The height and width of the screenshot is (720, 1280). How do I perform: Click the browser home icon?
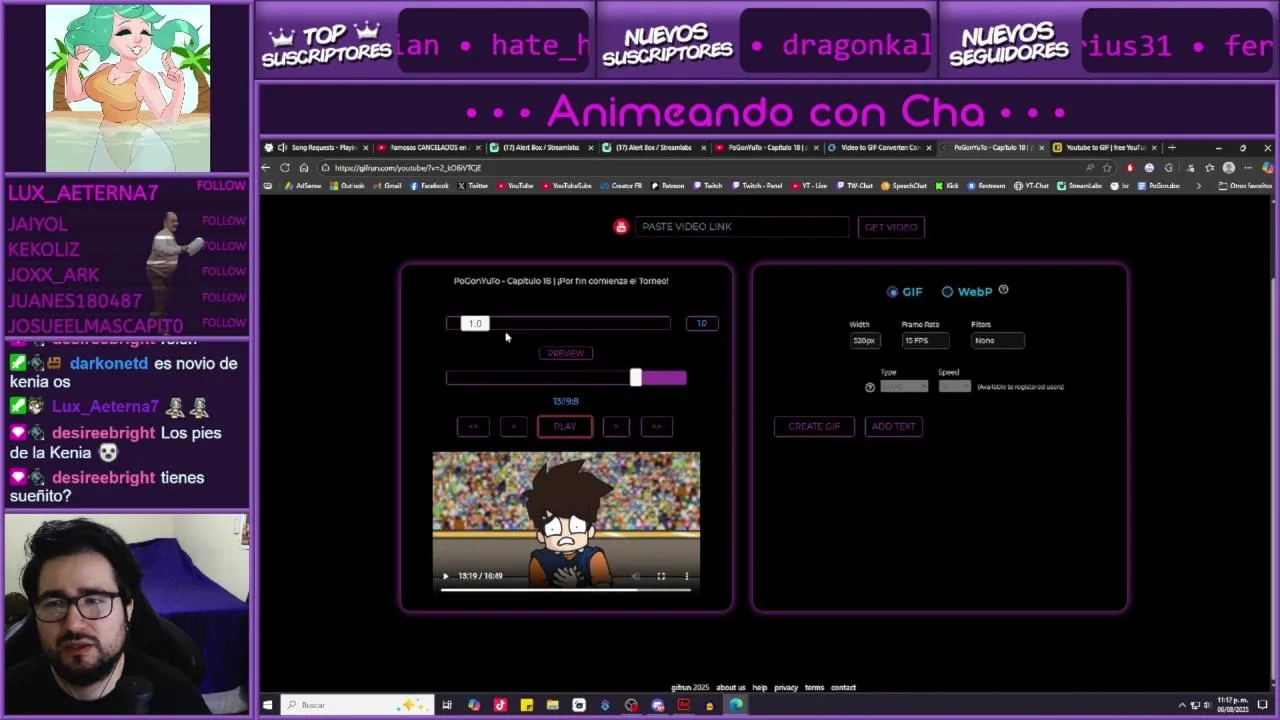pyautogui.click(x=304, y=168)
